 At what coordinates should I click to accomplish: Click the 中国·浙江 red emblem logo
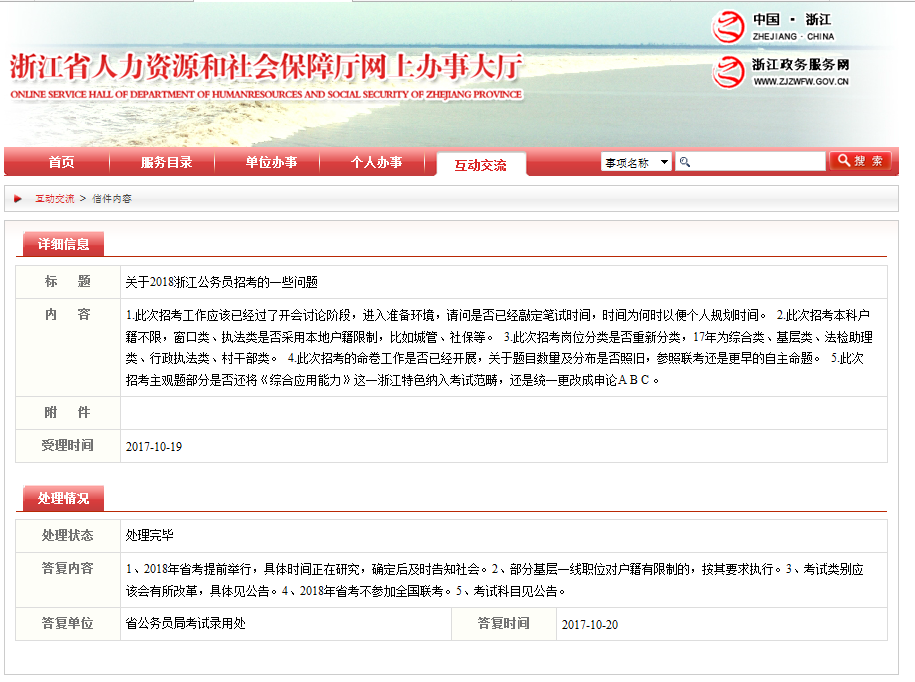pos(729,27)
